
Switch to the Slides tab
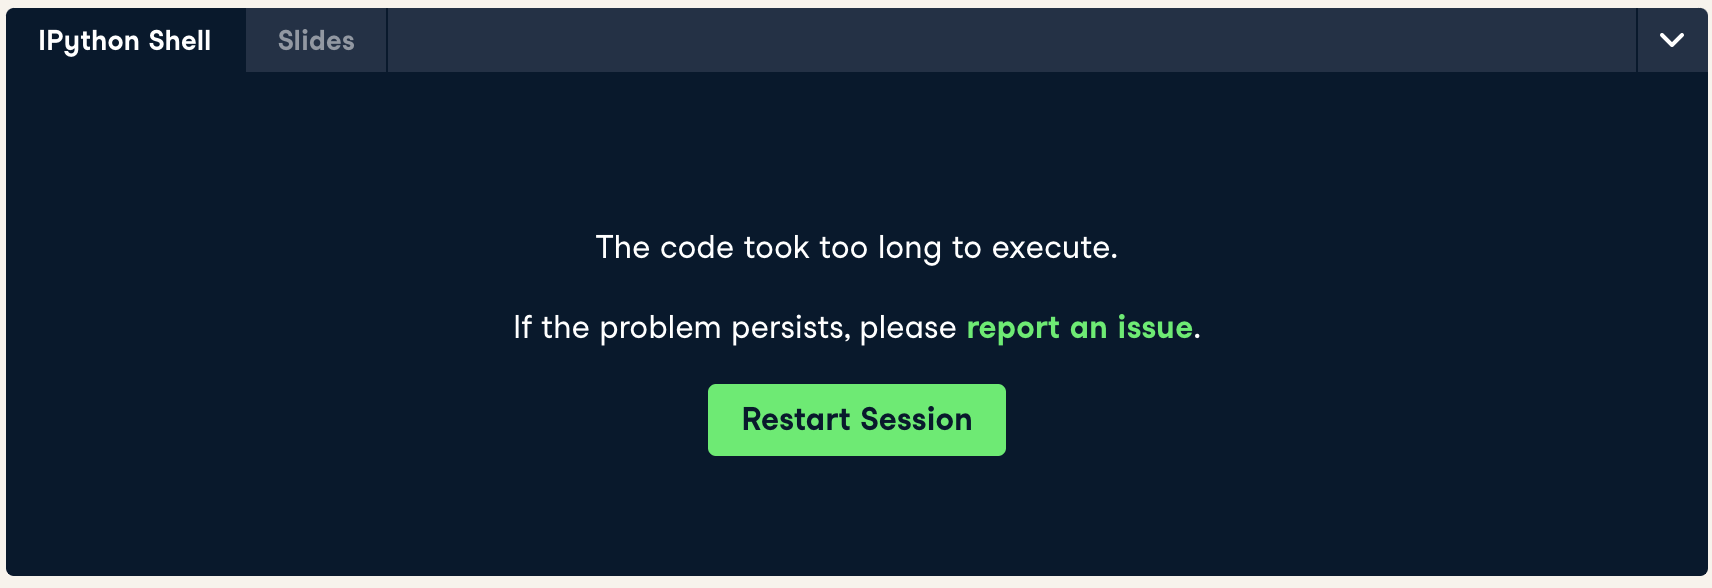pyautogui.click(x=316, y=40)
